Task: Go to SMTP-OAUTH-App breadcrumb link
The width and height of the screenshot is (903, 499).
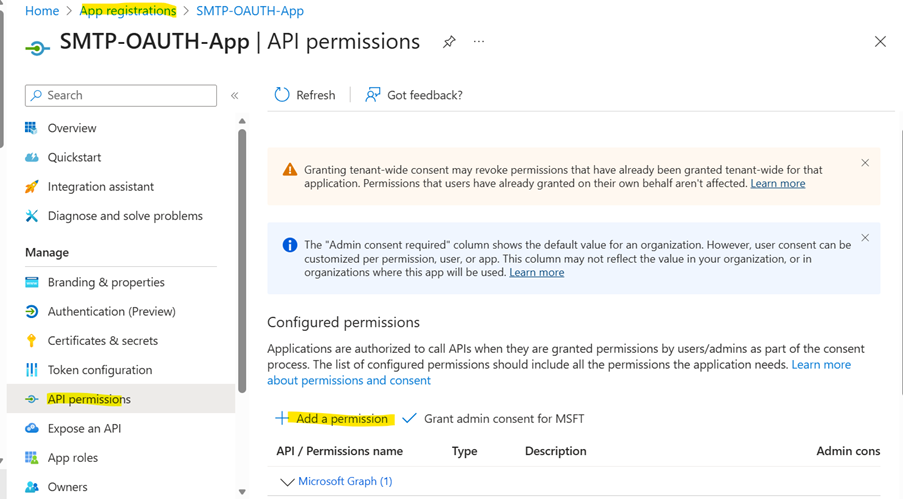Action: (250, 11)
